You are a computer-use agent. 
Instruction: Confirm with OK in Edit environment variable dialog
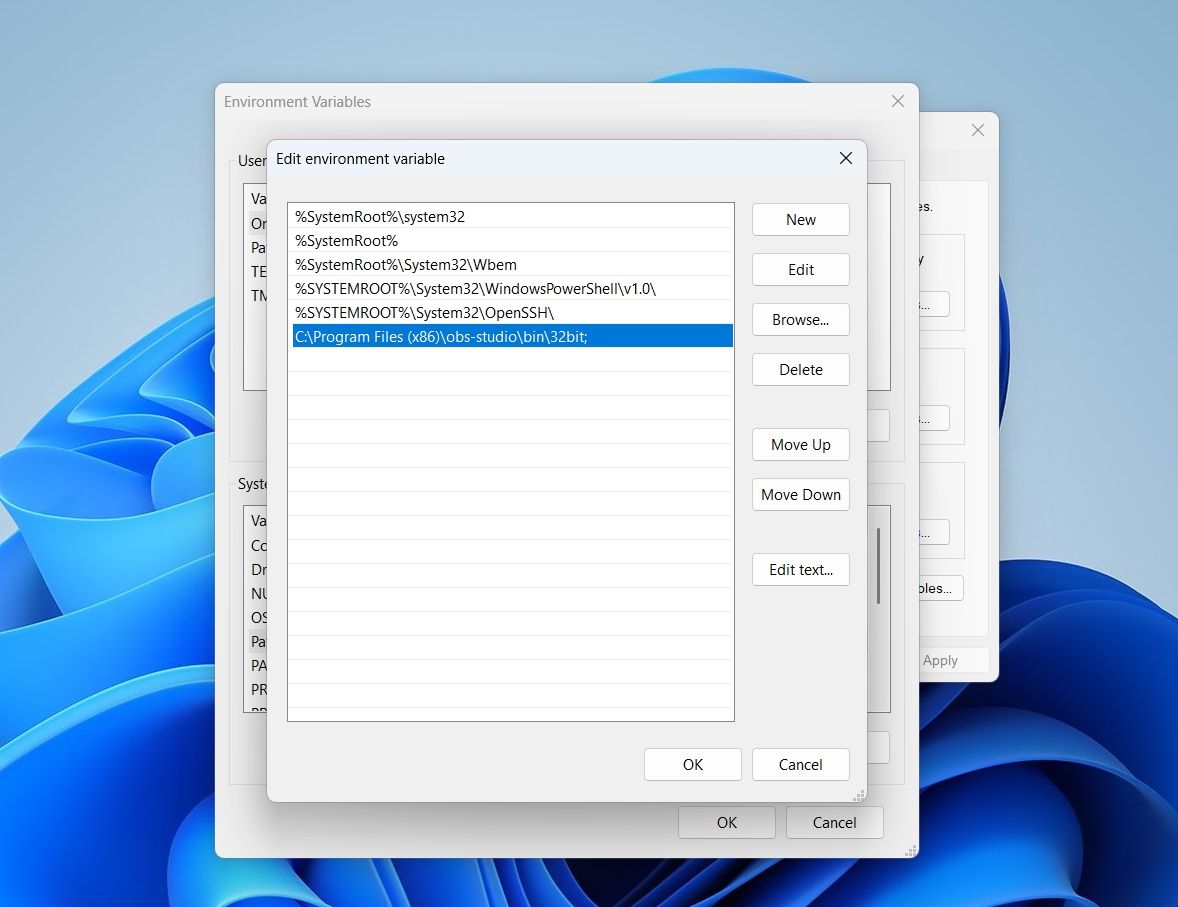(693, 764)
